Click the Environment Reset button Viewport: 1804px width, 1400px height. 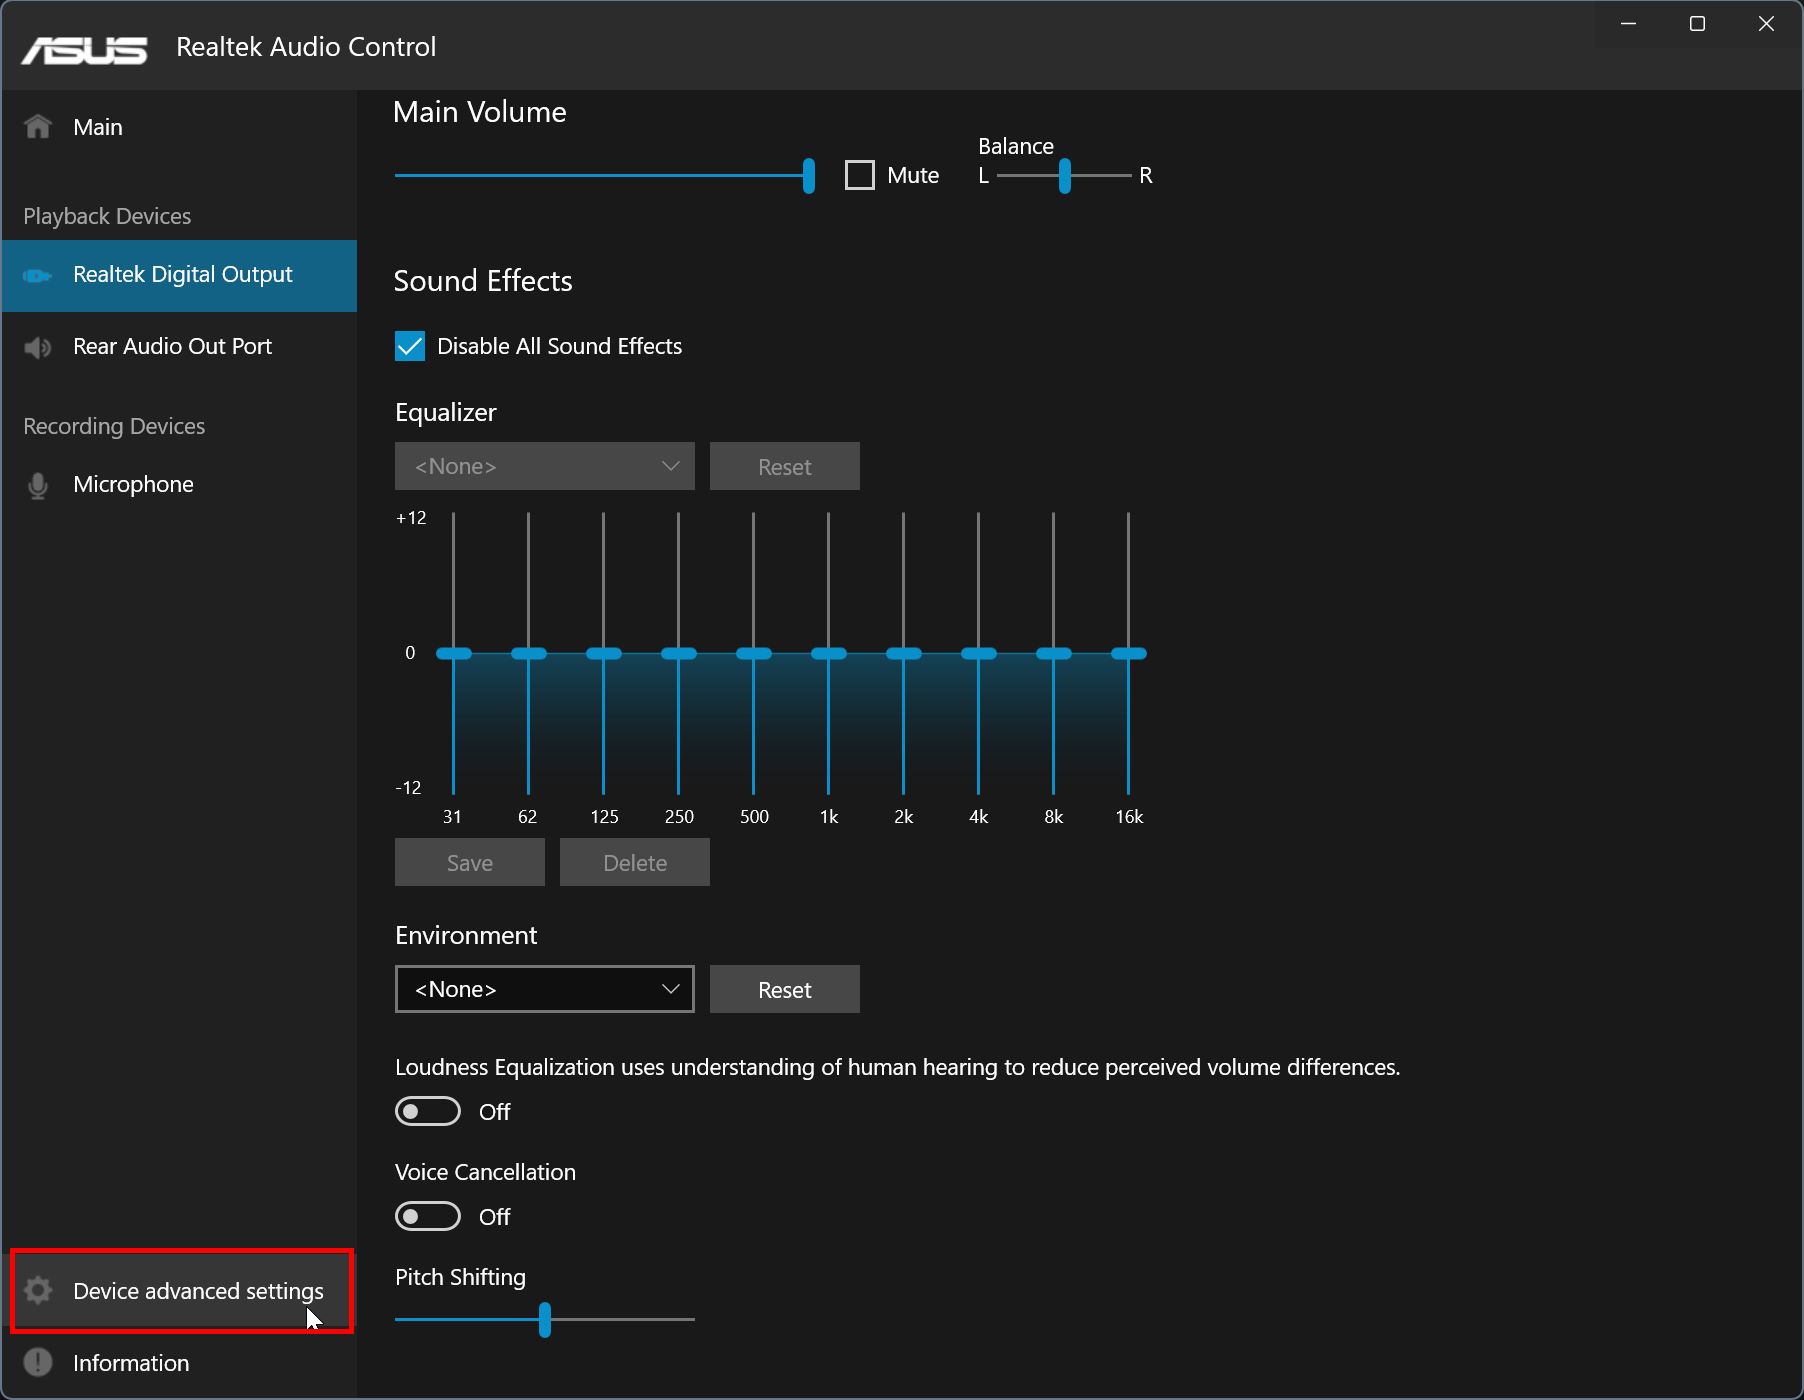785,989
